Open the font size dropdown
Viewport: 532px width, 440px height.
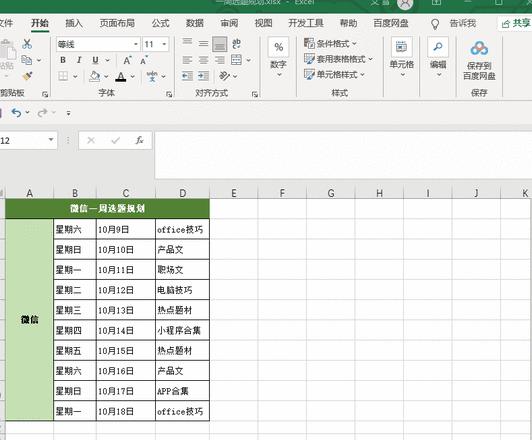click(x=164, y=44)
